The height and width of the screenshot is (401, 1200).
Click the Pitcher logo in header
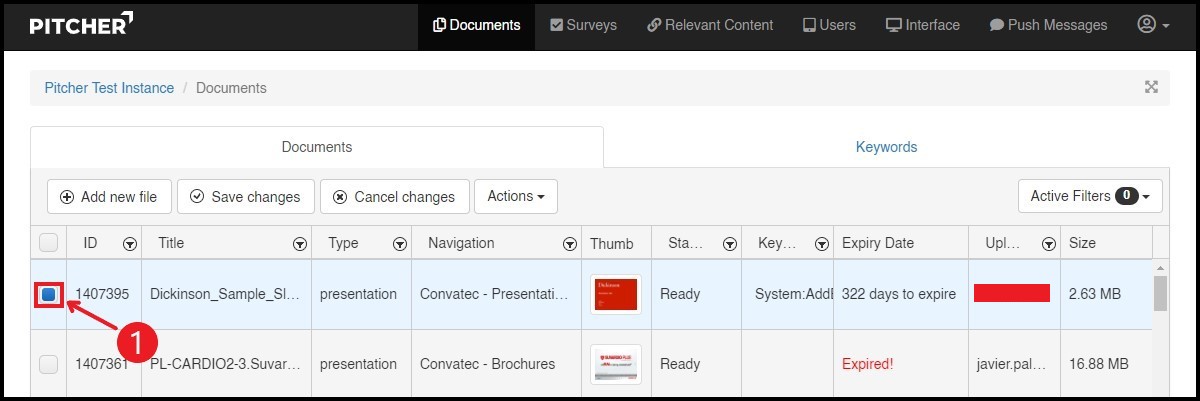[x=80, y=25]
